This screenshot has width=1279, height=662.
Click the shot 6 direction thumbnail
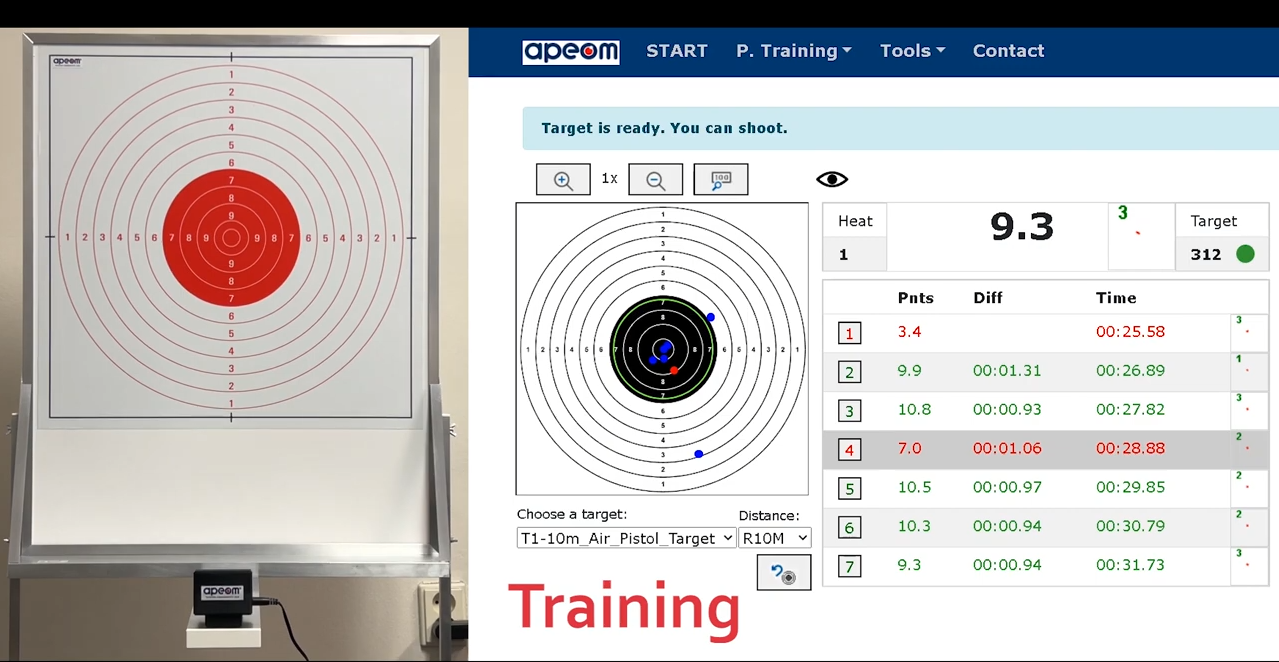1247,527
